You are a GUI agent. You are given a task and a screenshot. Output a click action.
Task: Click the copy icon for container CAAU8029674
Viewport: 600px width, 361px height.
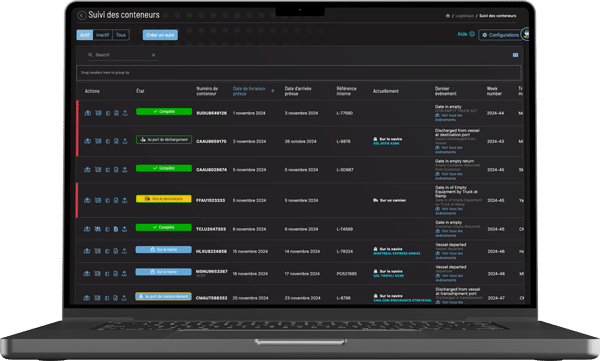(108, 170)
